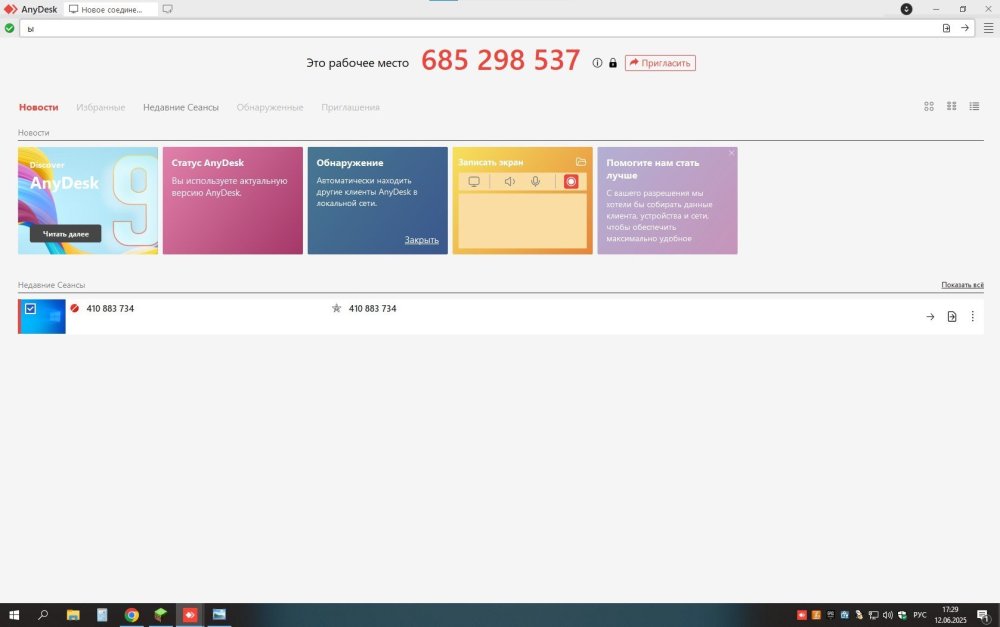
Task: Click the РУС language indicator in the tray
Action: 920,615
